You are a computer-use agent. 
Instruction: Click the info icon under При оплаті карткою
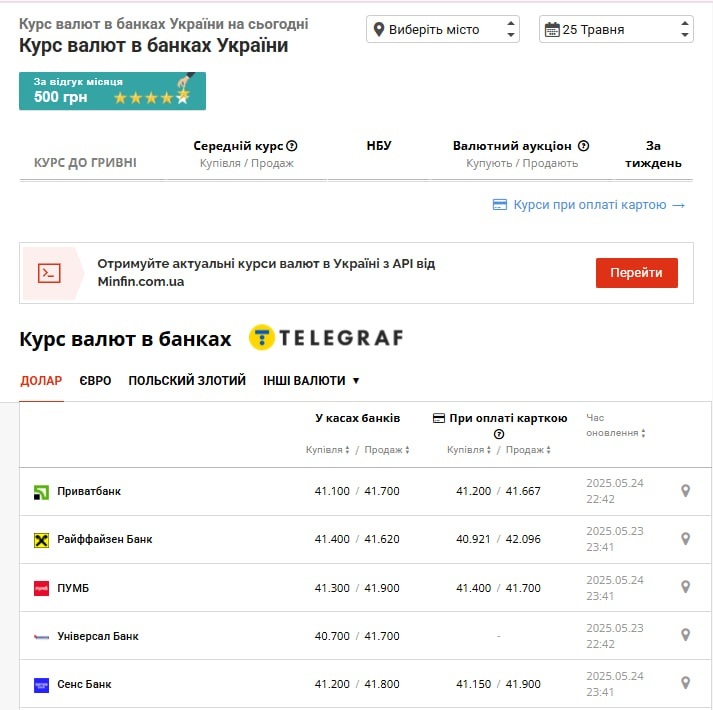pos(499,434)
